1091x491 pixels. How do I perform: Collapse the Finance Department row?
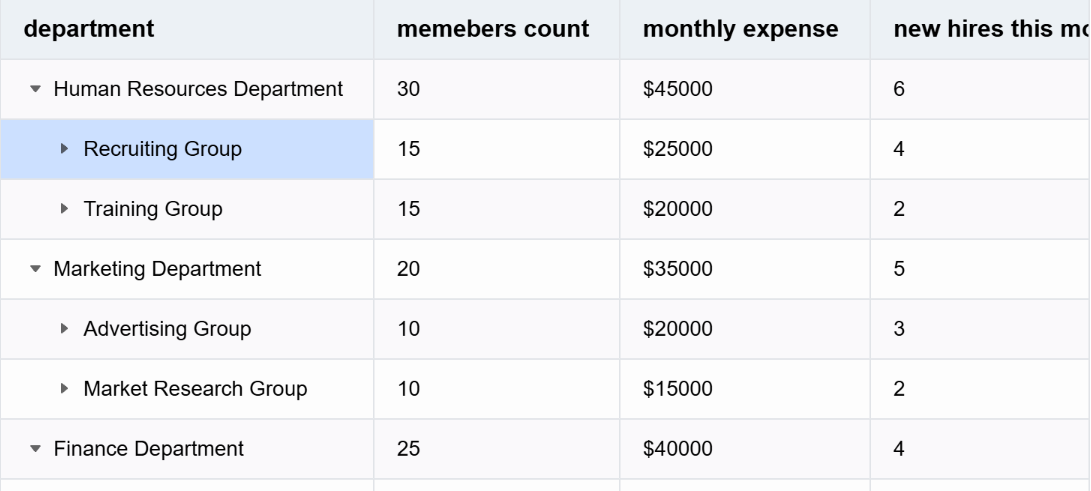(x=37, y=449)
